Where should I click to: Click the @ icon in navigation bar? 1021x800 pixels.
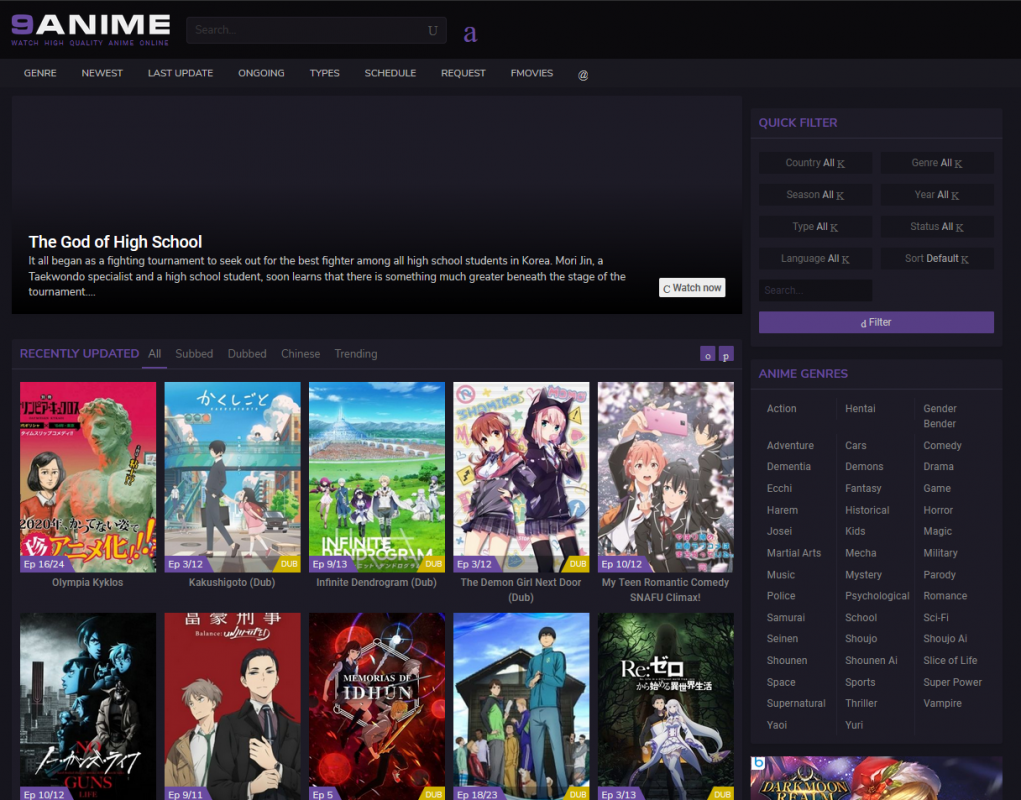(583, 75)
